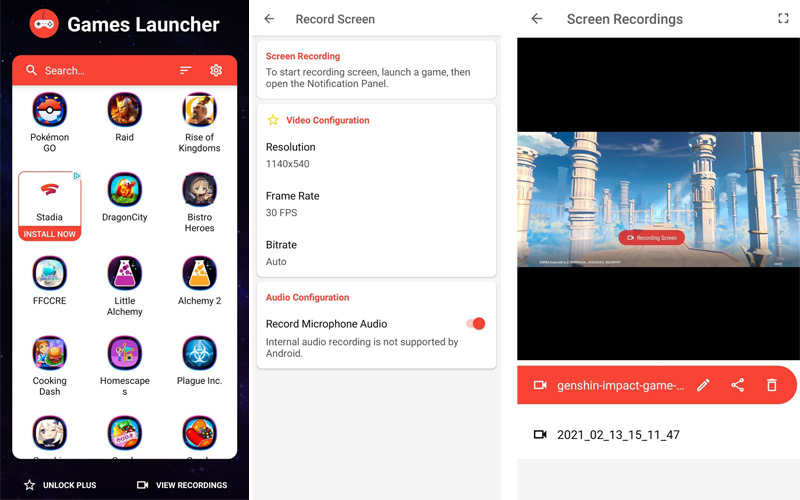The width and height of the screenshot is (800, 500).
Task: Click the settings gear in search bar
Action: (x=216, y=70)
